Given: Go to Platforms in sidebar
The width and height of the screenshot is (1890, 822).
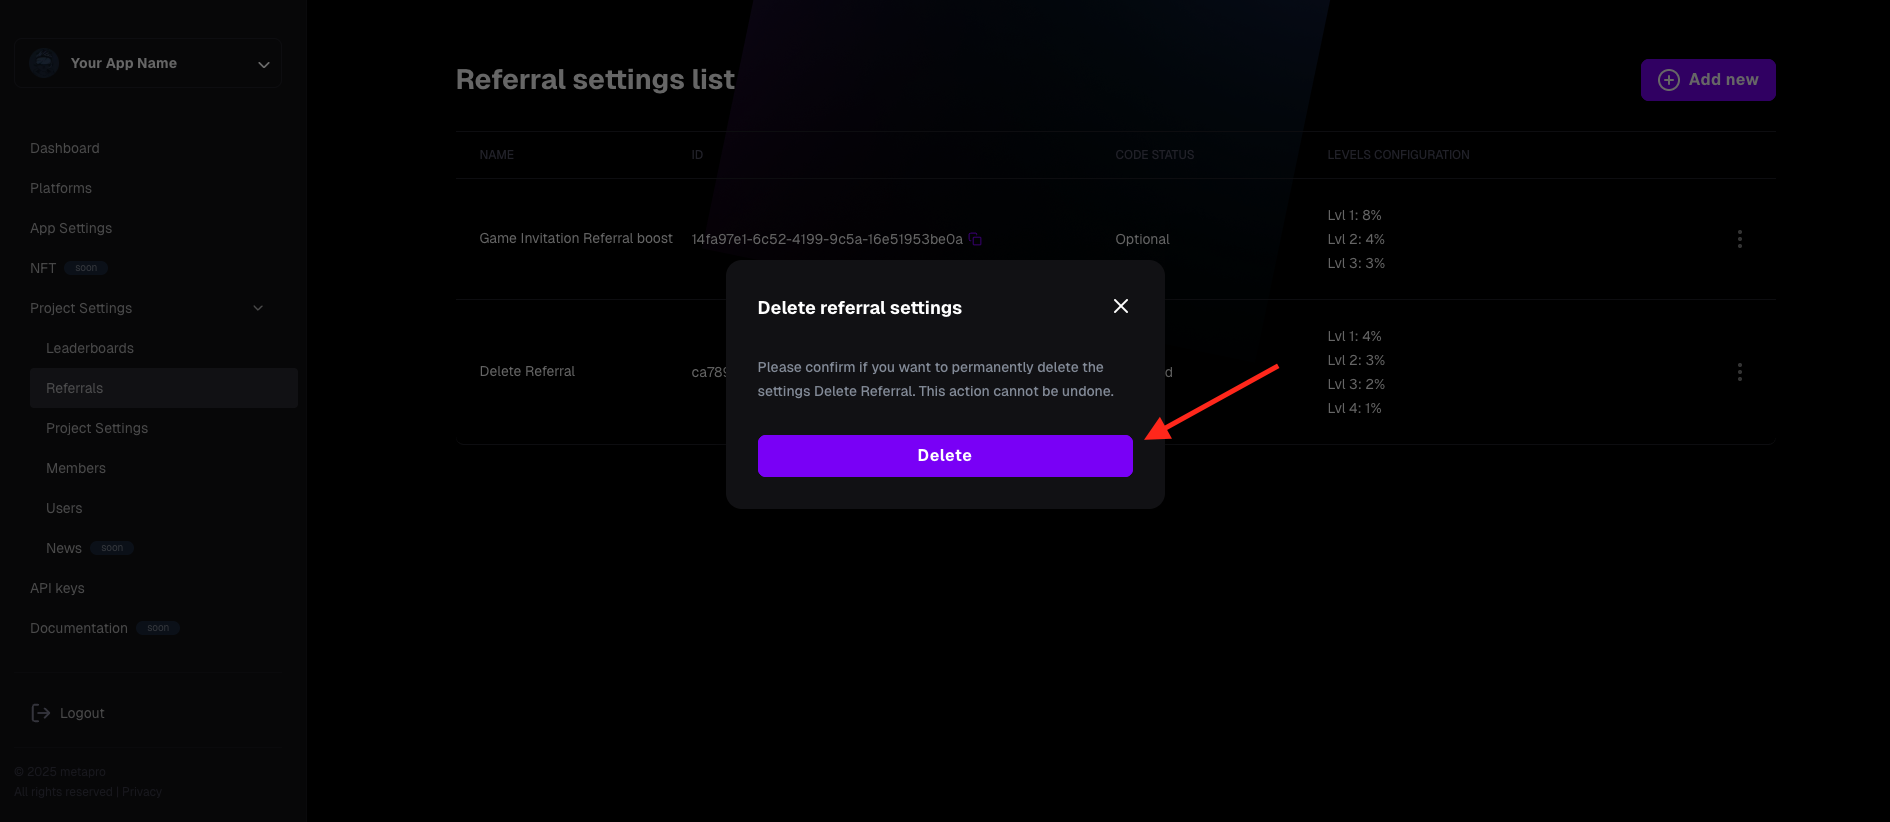Looking at the screenshot, I should point(61,188).
